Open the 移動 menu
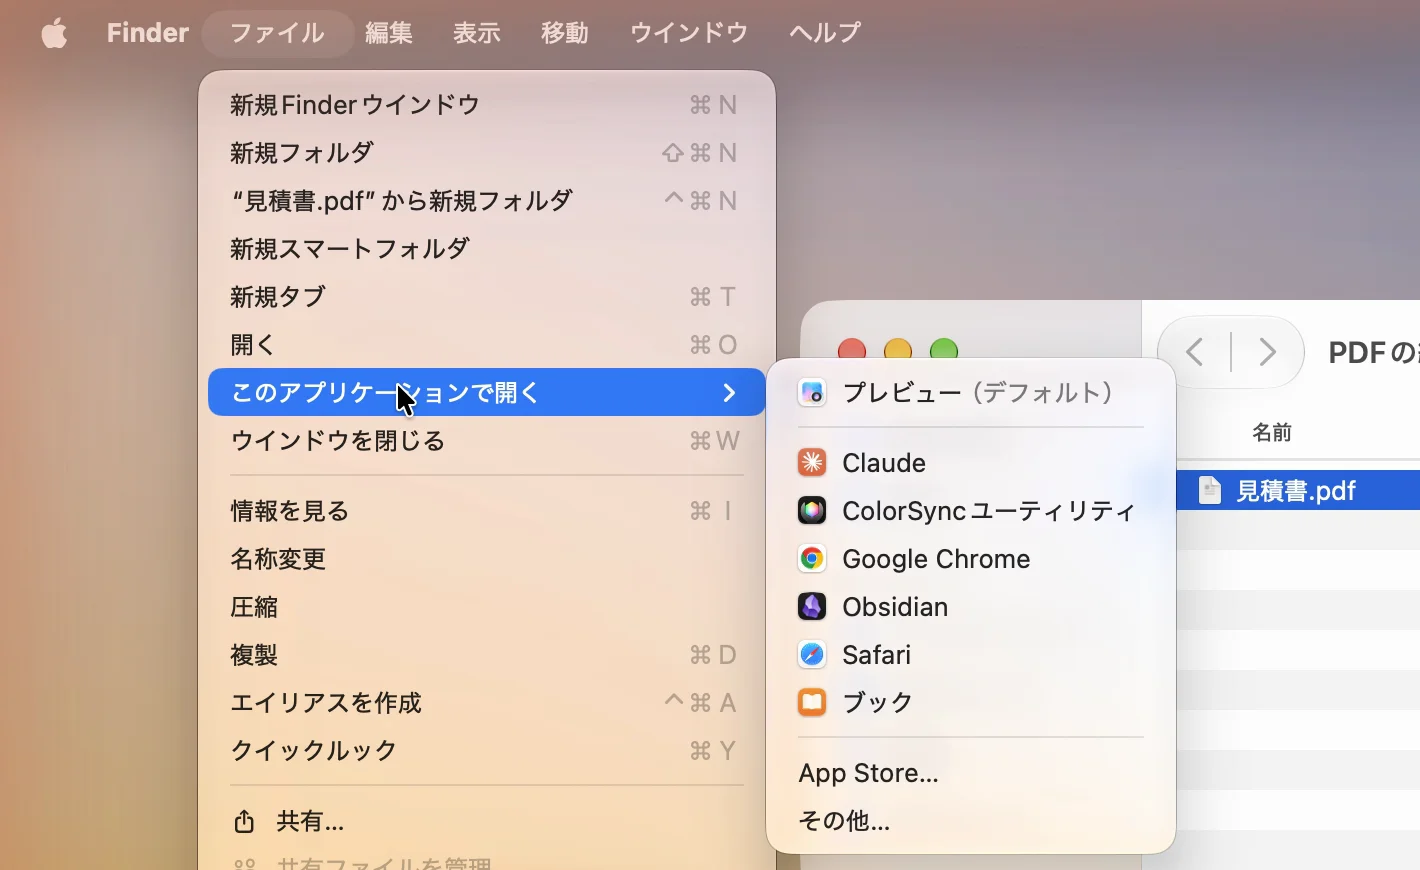Image resolution: width=1420 pixels, height=870 pixels. click(x=565, y=33)
